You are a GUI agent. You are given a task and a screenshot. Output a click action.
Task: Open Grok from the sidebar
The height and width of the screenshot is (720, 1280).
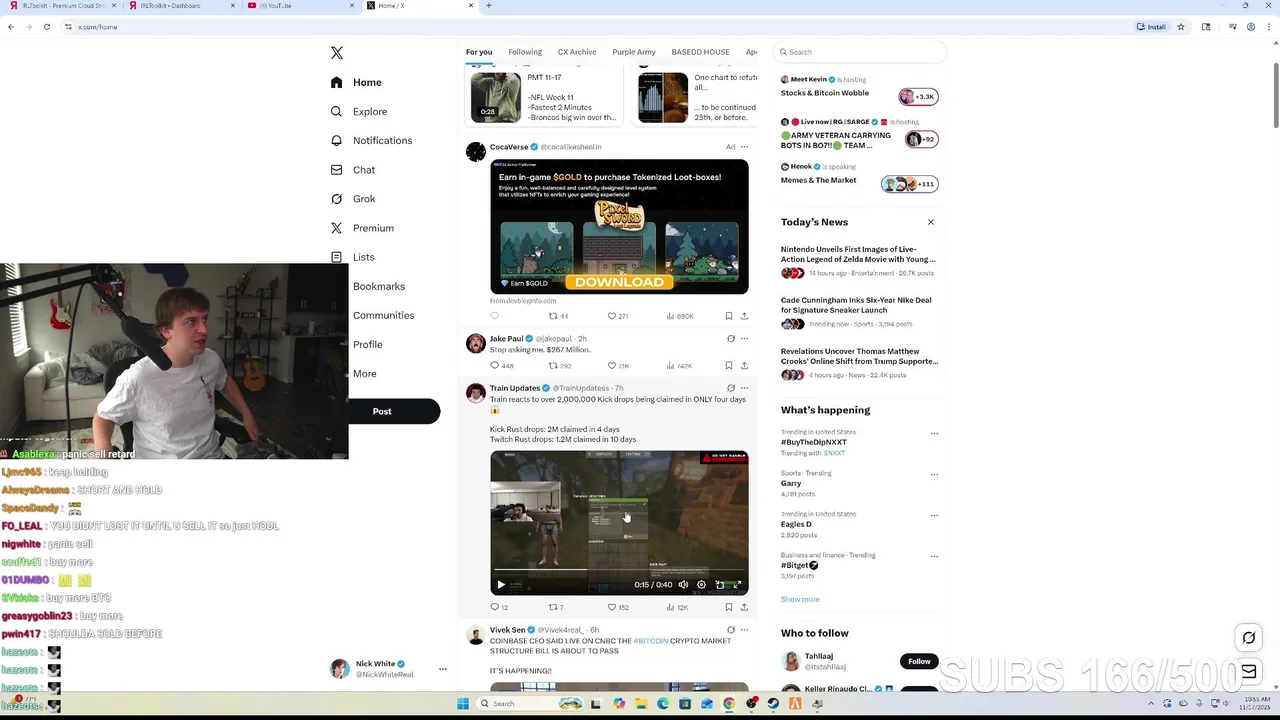pos(353,199)
